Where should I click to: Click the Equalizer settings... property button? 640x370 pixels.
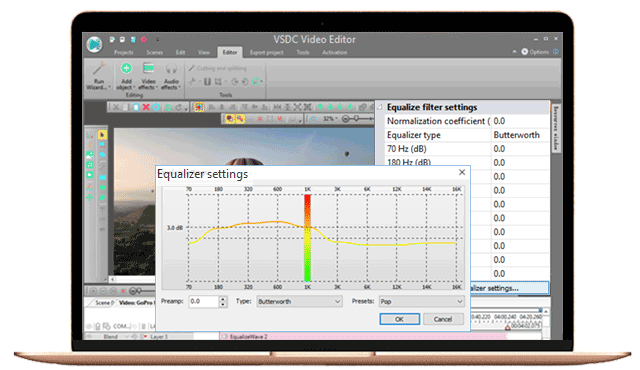point(510,288)
